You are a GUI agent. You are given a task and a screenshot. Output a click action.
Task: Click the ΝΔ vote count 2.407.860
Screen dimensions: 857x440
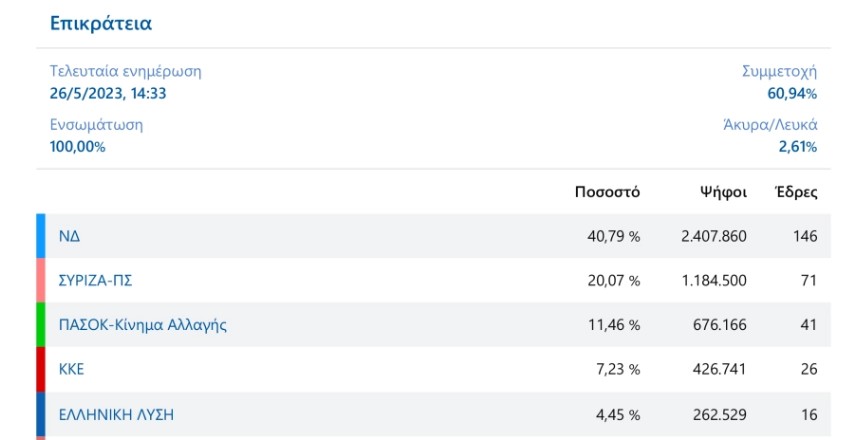(713, 236)
